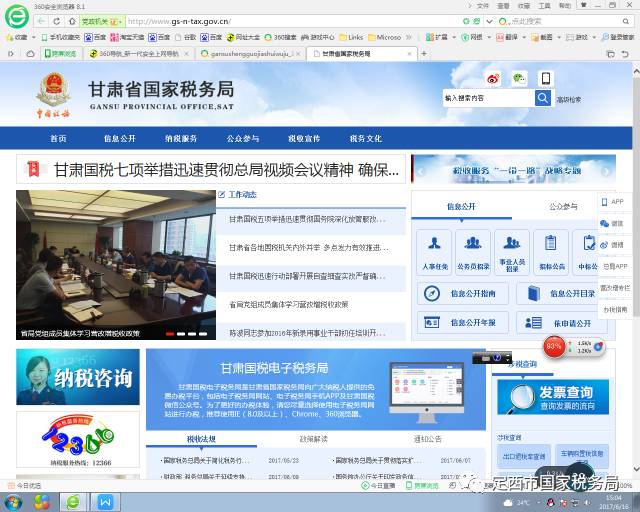Open 税务文化 in navigation bar

pyautogui.click(x=365, y=138)
